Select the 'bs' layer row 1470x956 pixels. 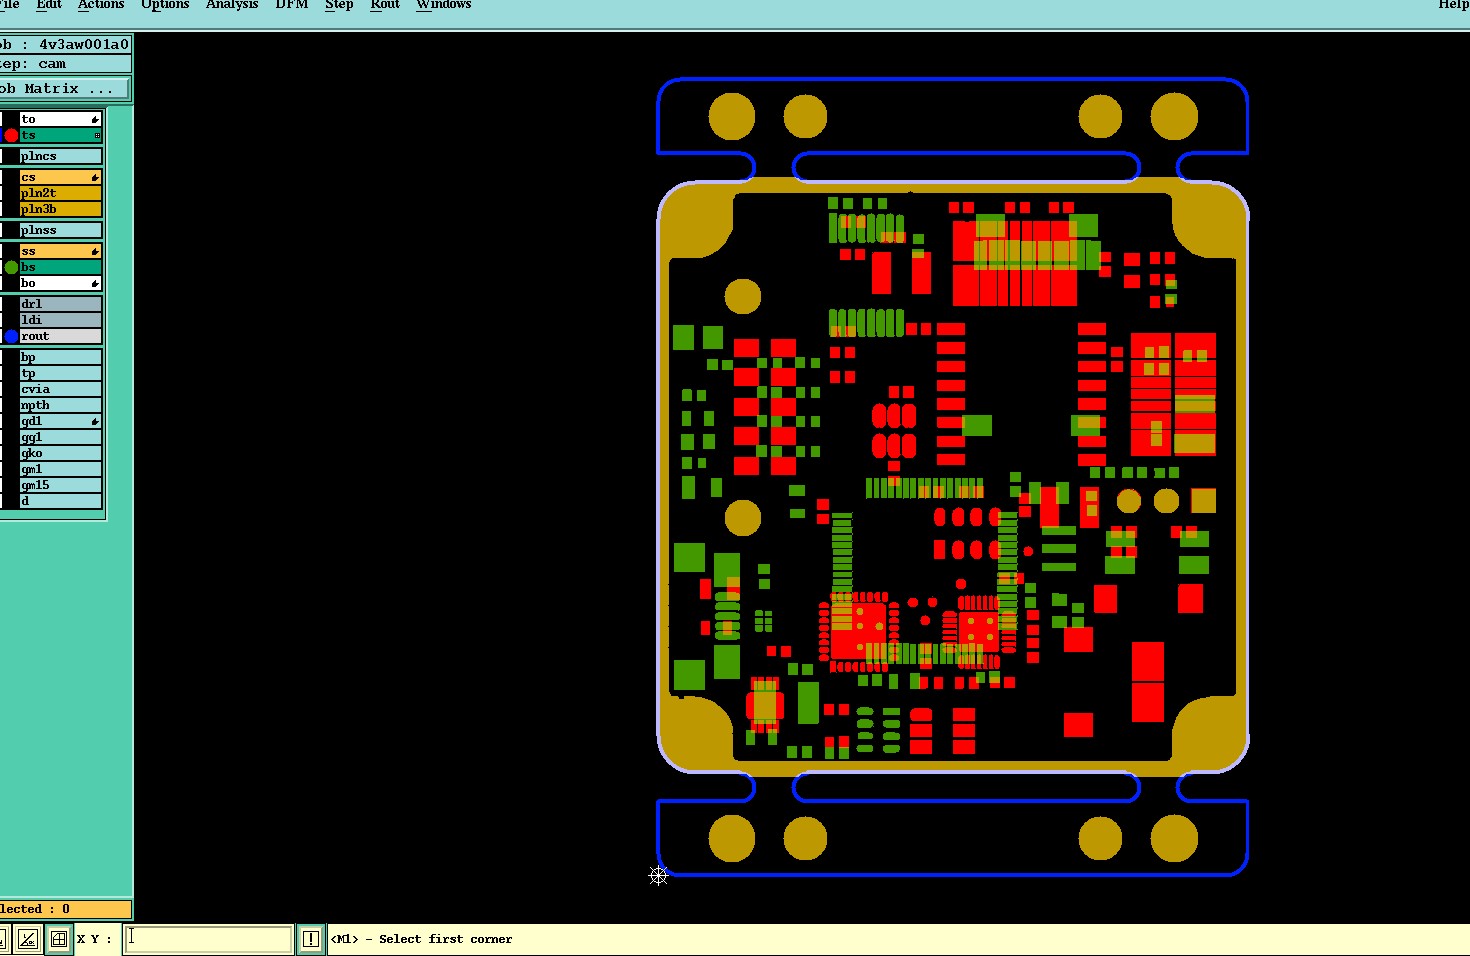[60, 267]
